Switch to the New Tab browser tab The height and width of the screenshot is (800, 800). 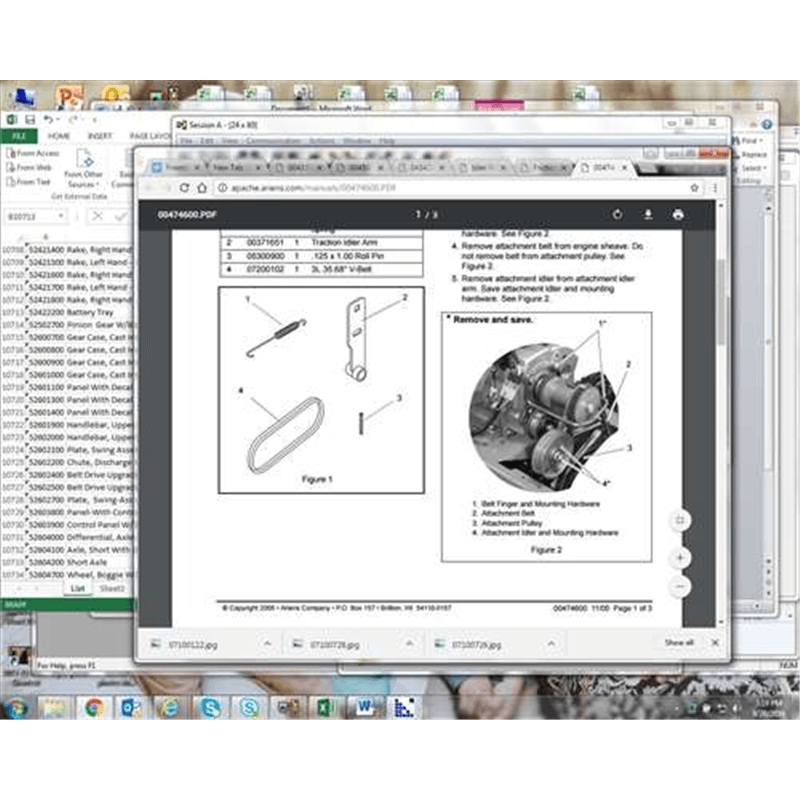(x=228, y=168)
